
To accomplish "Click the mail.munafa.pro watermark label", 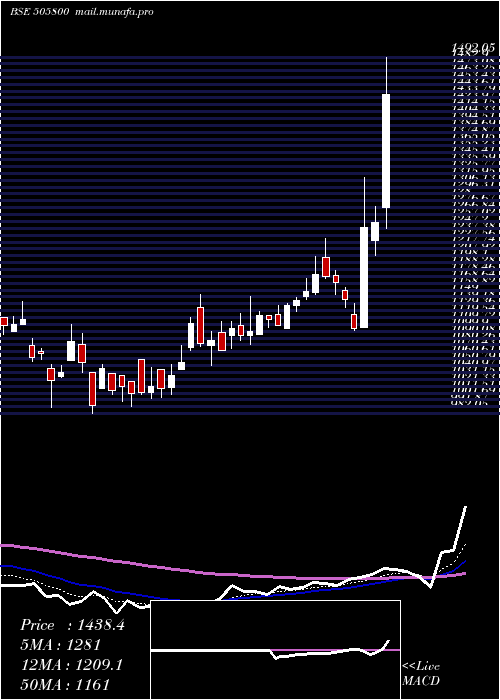I will (x=113, y=12).
